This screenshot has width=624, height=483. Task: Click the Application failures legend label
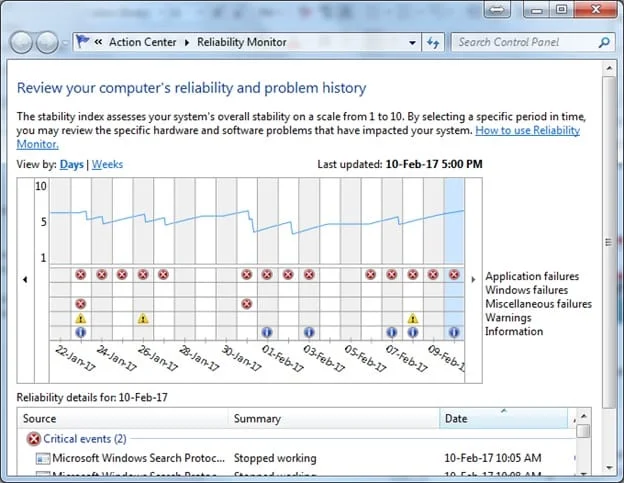[532, 277]
